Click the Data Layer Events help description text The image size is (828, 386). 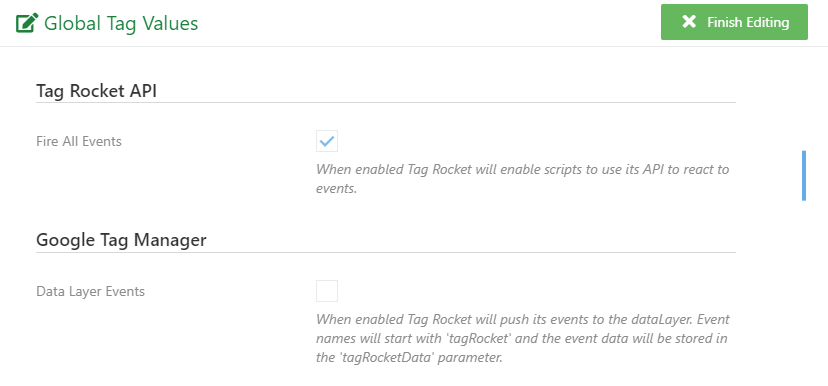pyautogui.click(x=523, y=338)
